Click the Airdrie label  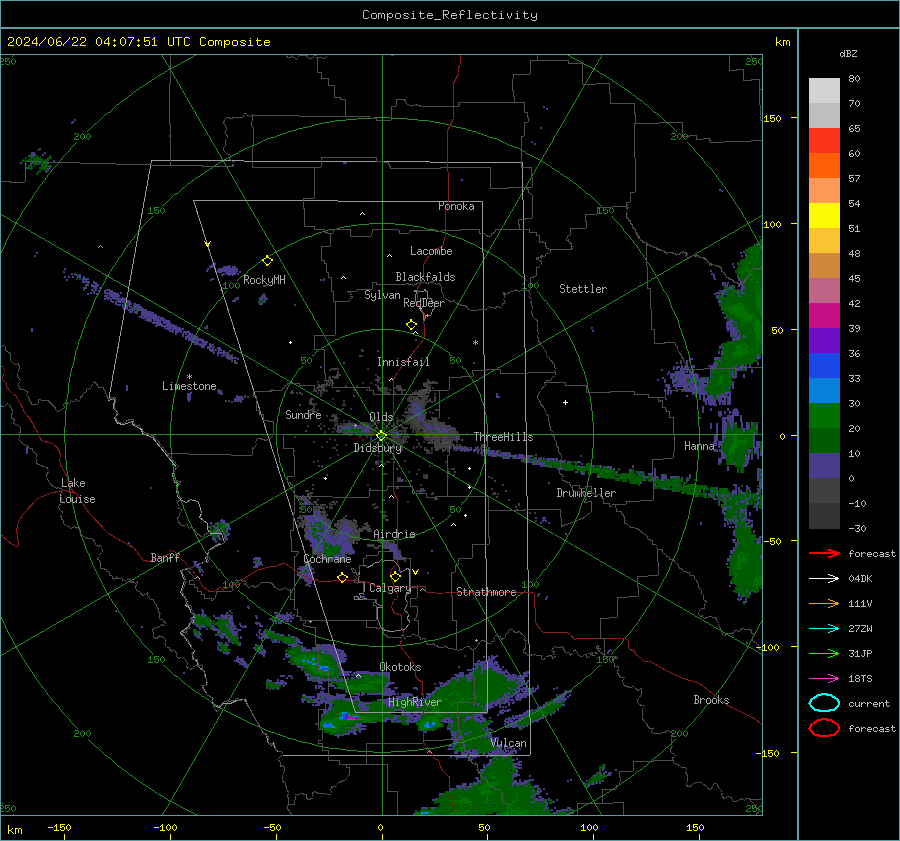click(394, 534)
